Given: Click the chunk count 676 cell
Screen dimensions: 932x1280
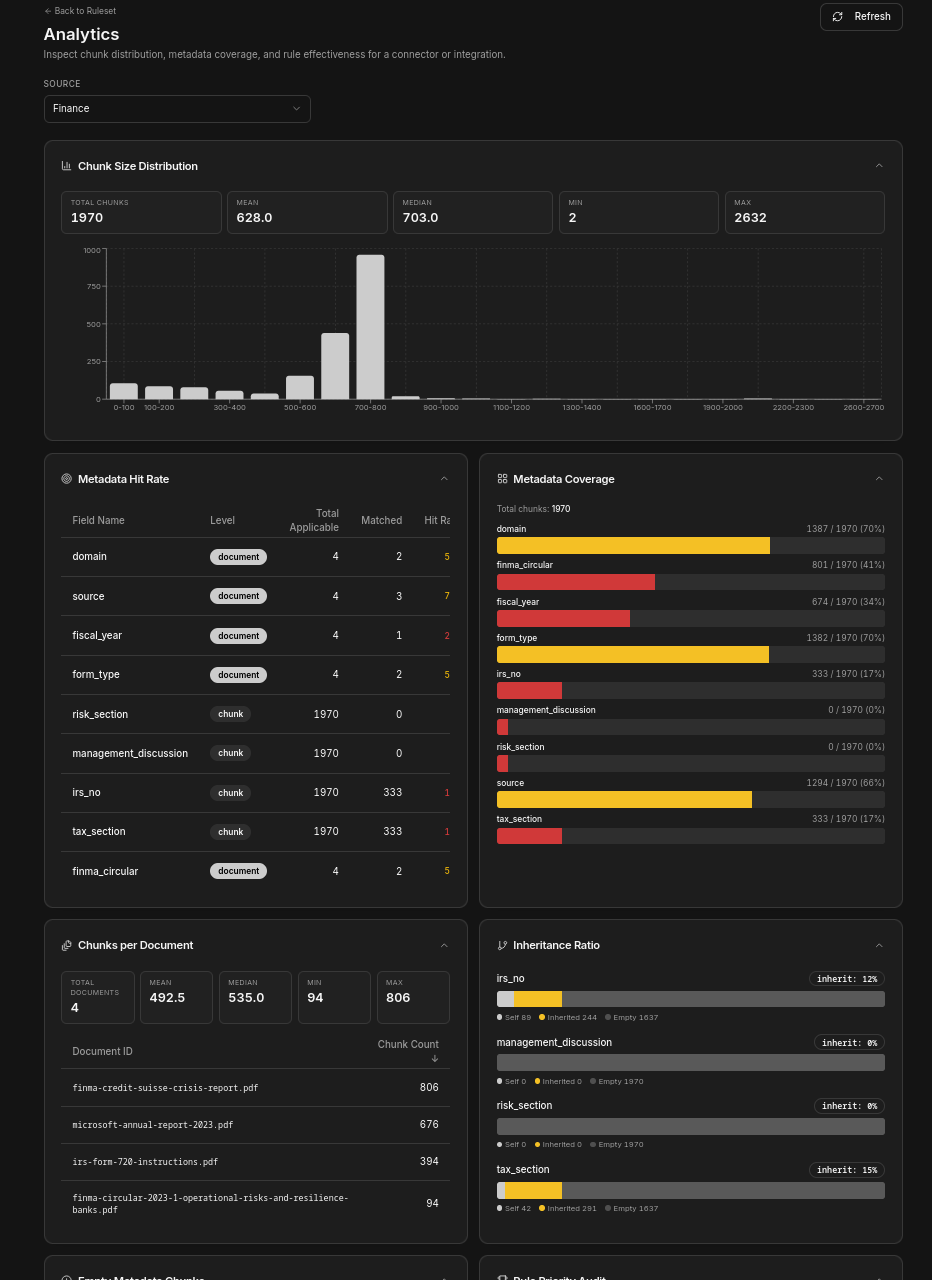Looking at the screenshot, I should [x=429, y=1125].
